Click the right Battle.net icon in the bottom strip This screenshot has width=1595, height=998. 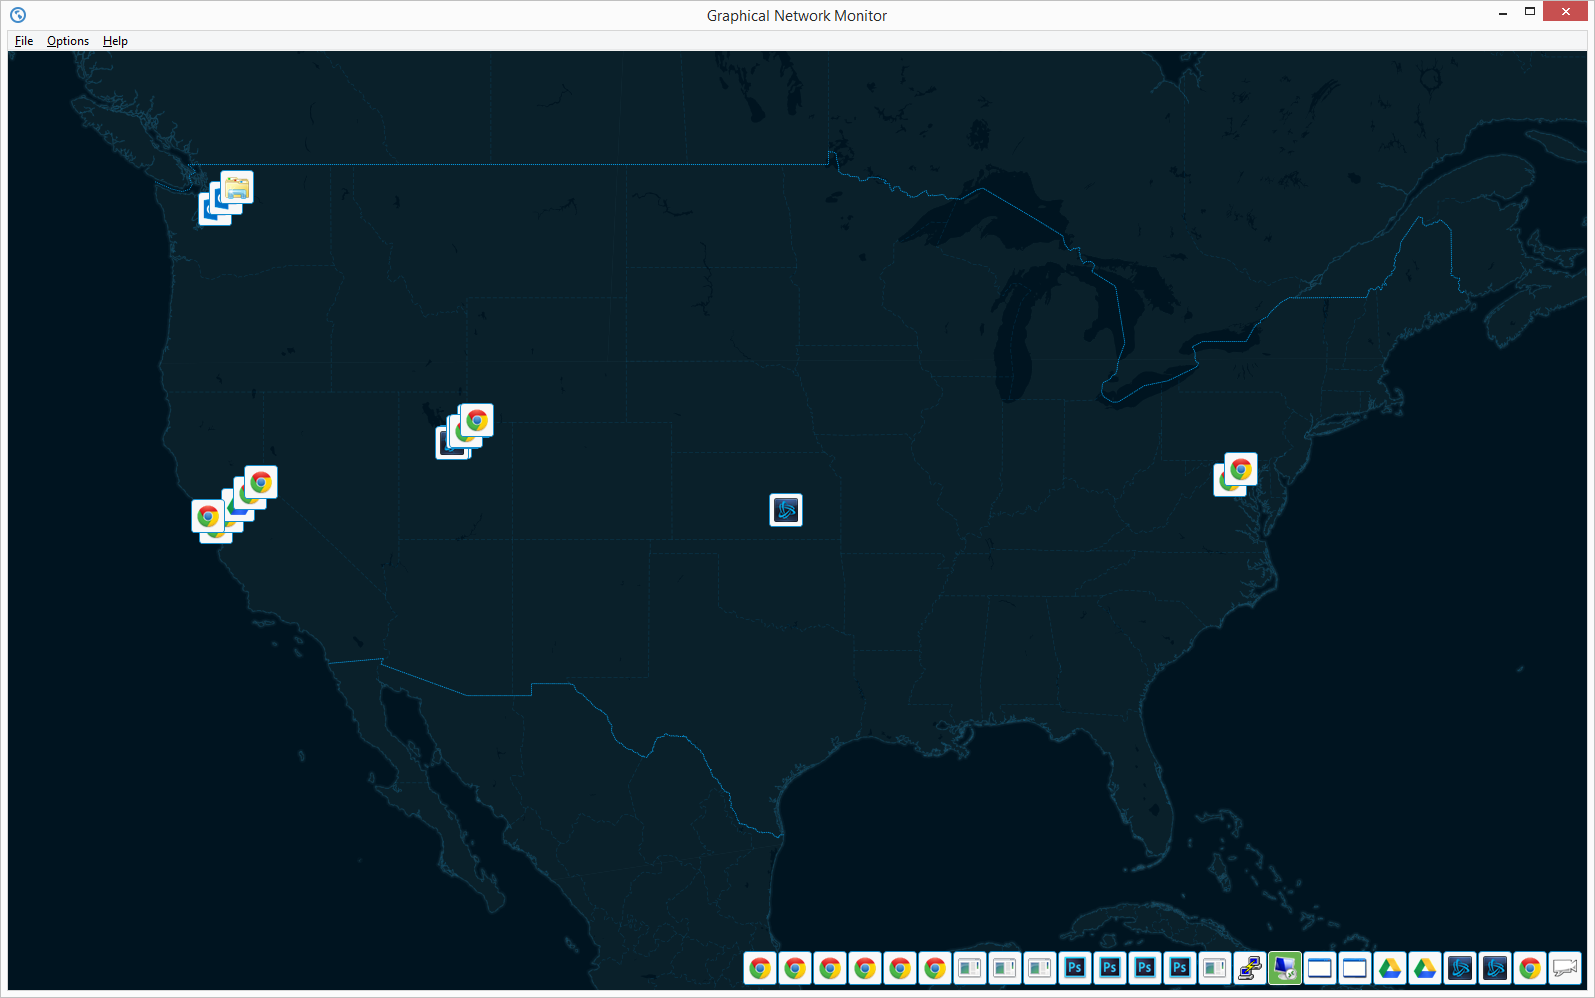pos(1495,968)
